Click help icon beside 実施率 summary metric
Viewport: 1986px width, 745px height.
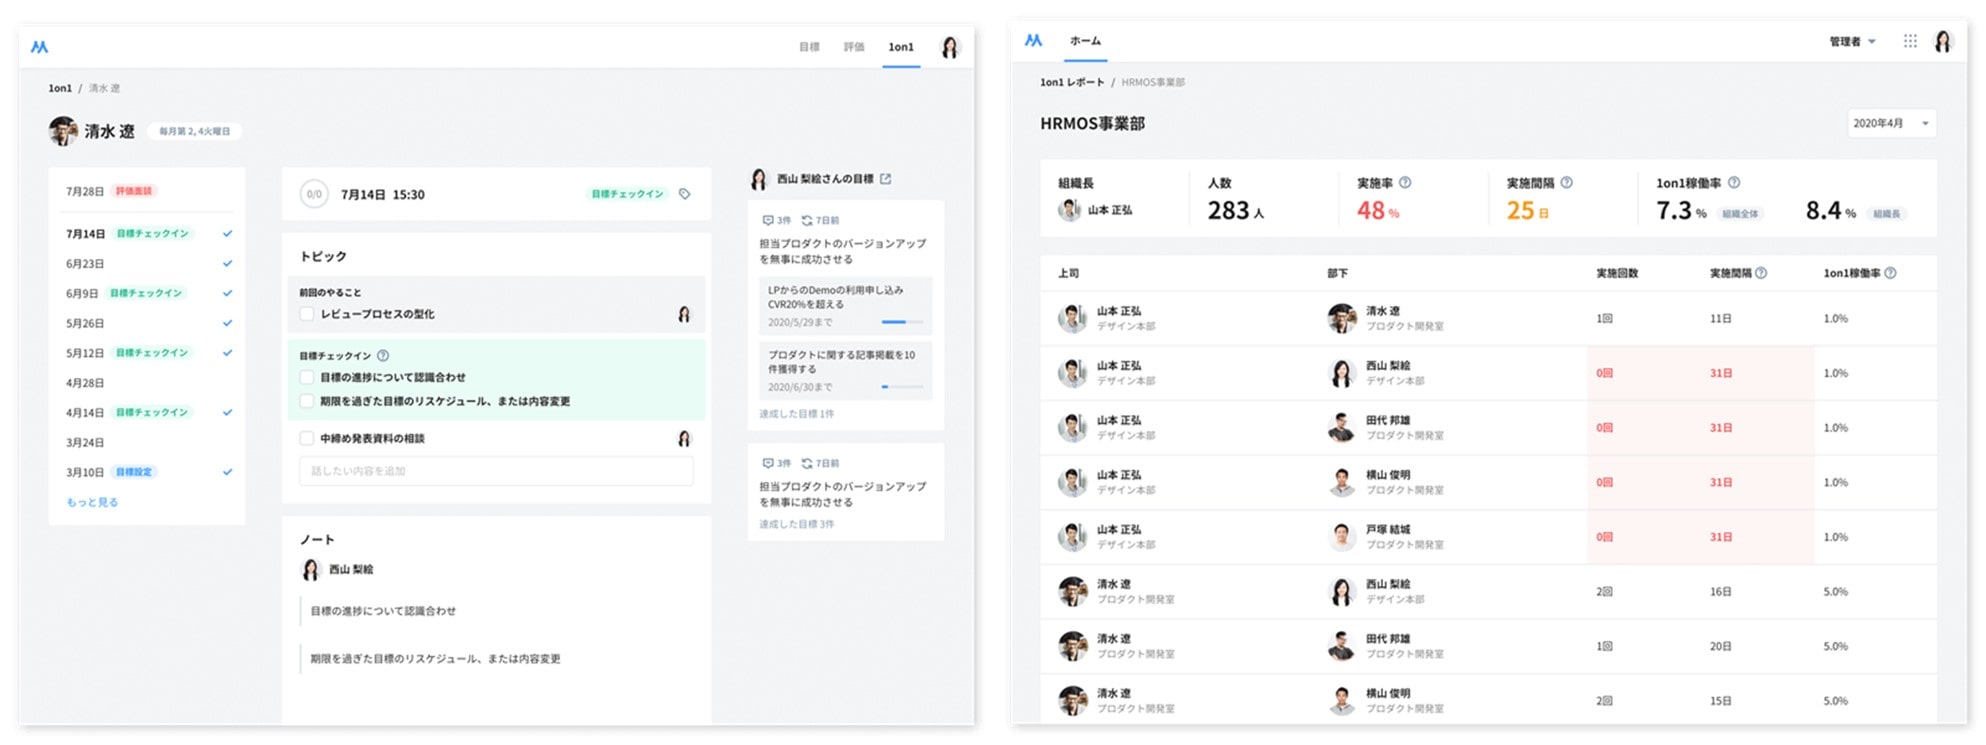click(x=1405, y=183)
